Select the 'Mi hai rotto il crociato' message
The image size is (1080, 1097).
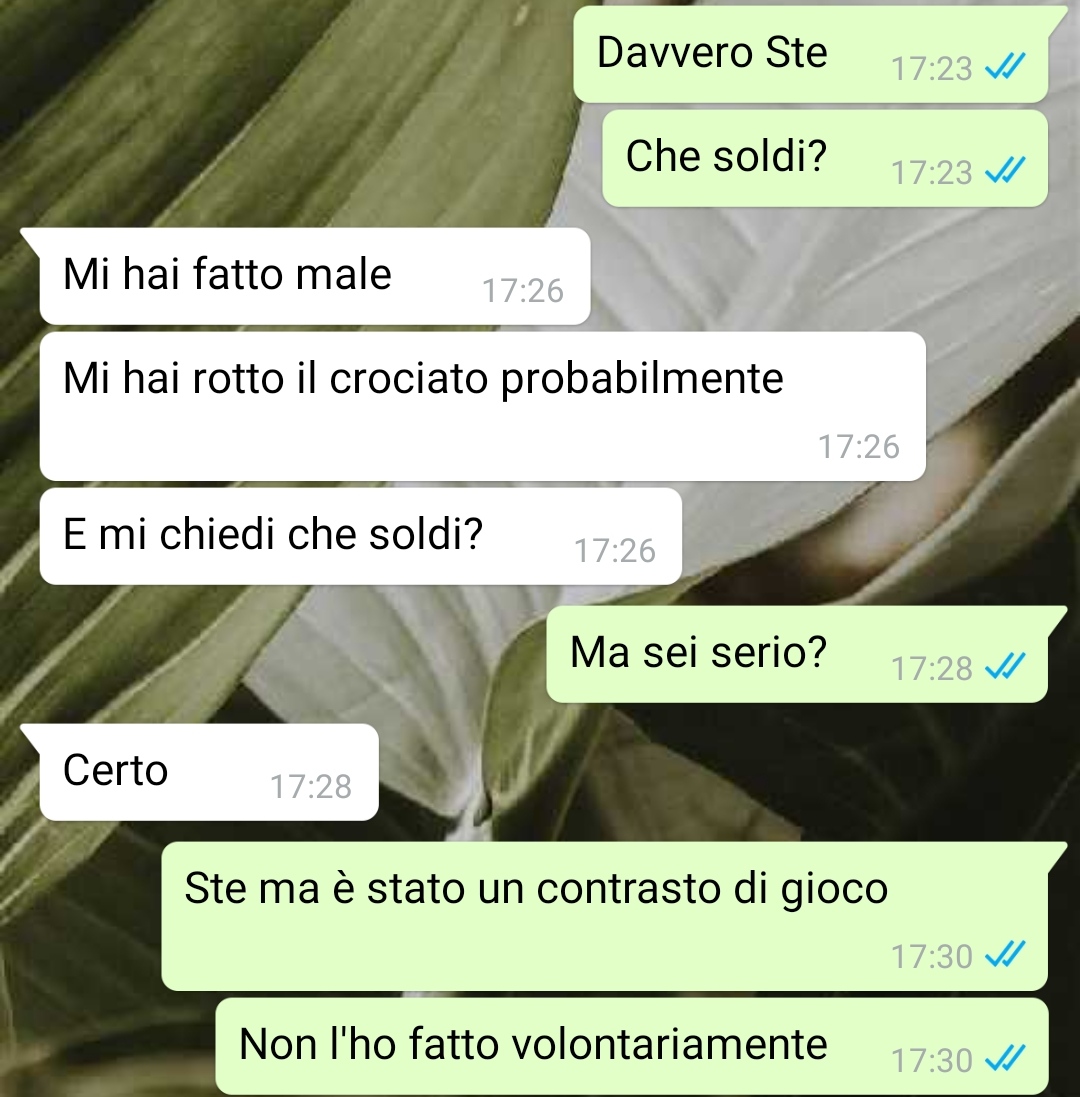[483, 406]
